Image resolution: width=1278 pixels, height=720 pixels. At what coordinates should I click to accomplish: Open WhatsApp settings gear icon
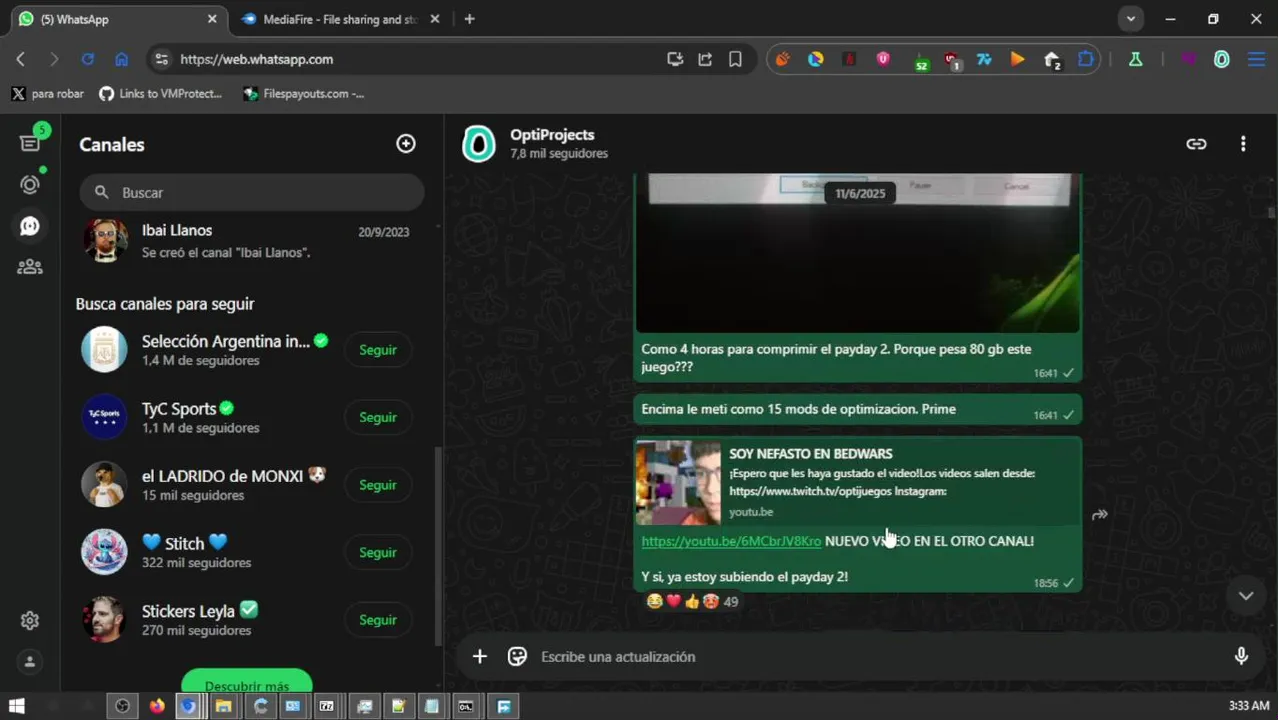[30, 620]
